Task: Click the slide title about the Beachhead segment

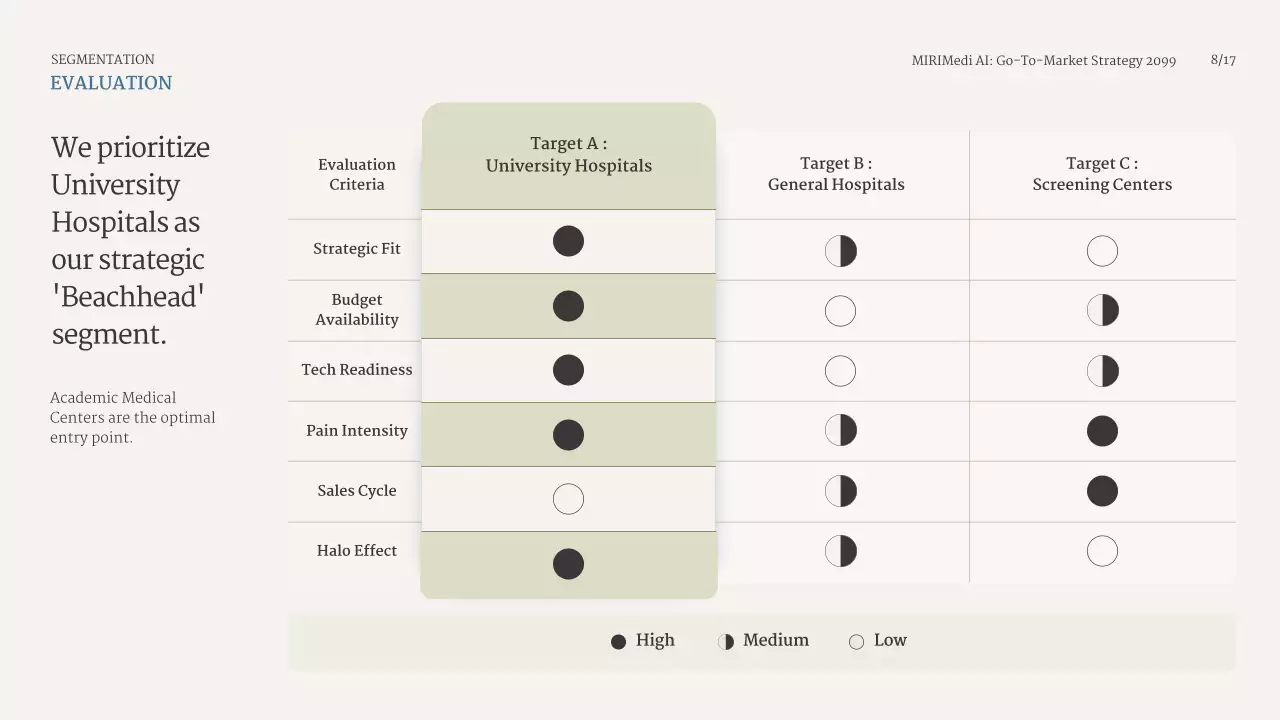Action: click(130, 240)
